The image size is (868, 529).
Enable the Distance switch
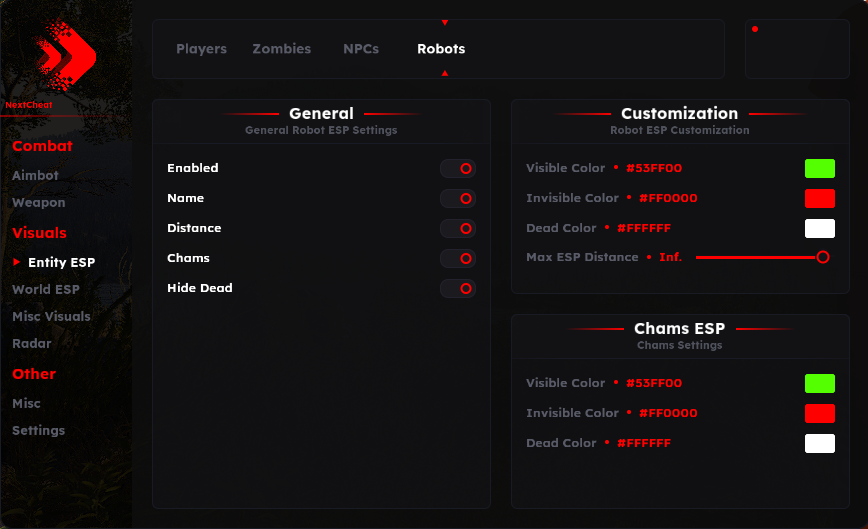(x=458, y=228)
